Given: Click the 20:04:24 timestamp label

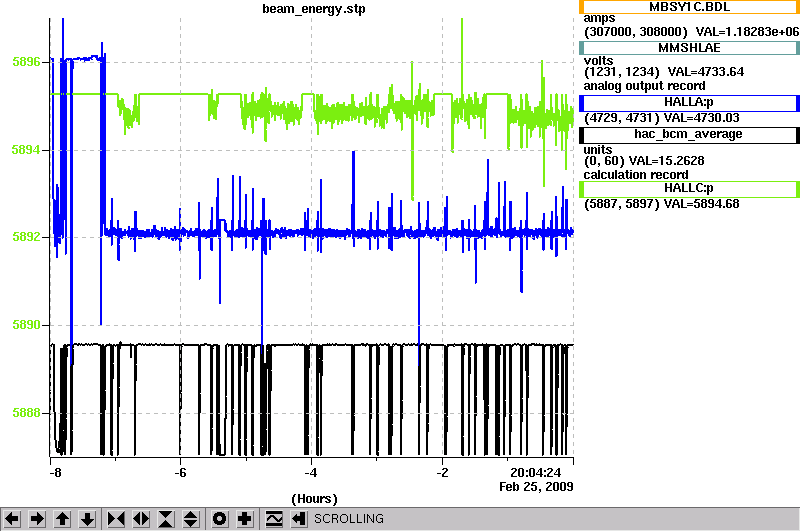Looking at the screenshot, I should (x=535, y=473).
